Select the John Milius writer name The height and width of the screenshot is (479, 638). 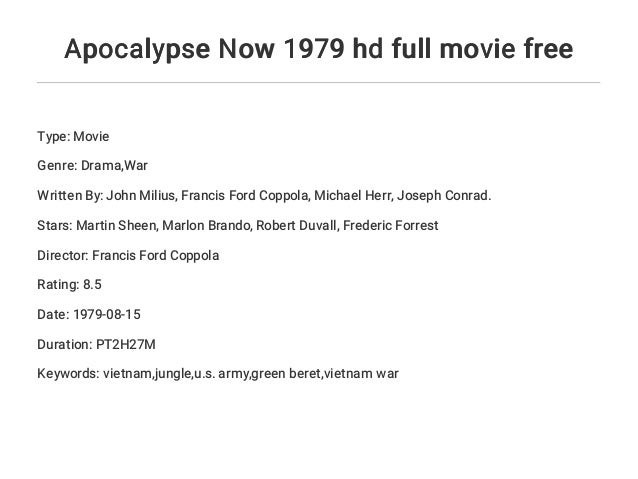coord(141,196)
